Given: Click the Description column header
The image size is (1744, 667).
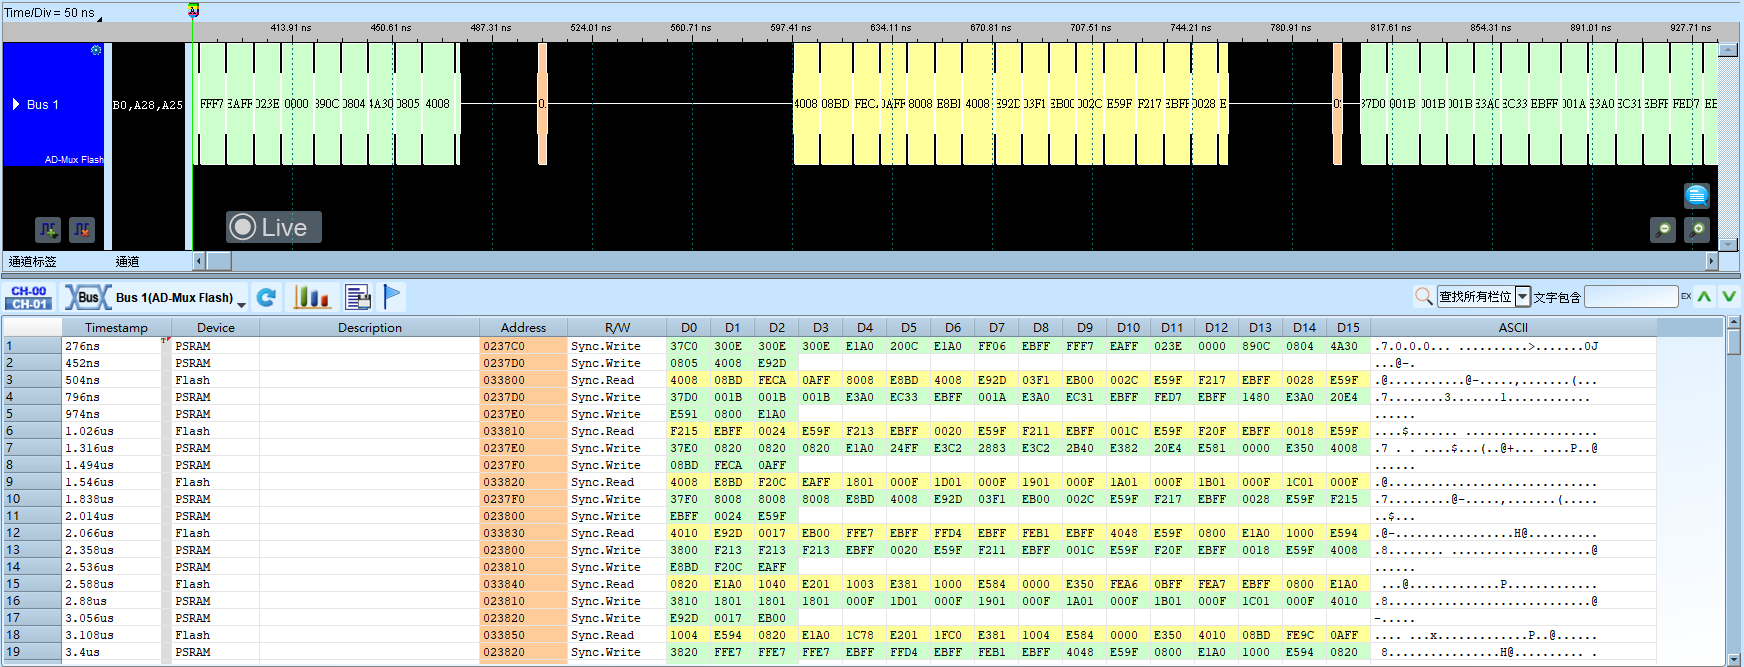Looking at the screenshot, I should click(370, 327).
